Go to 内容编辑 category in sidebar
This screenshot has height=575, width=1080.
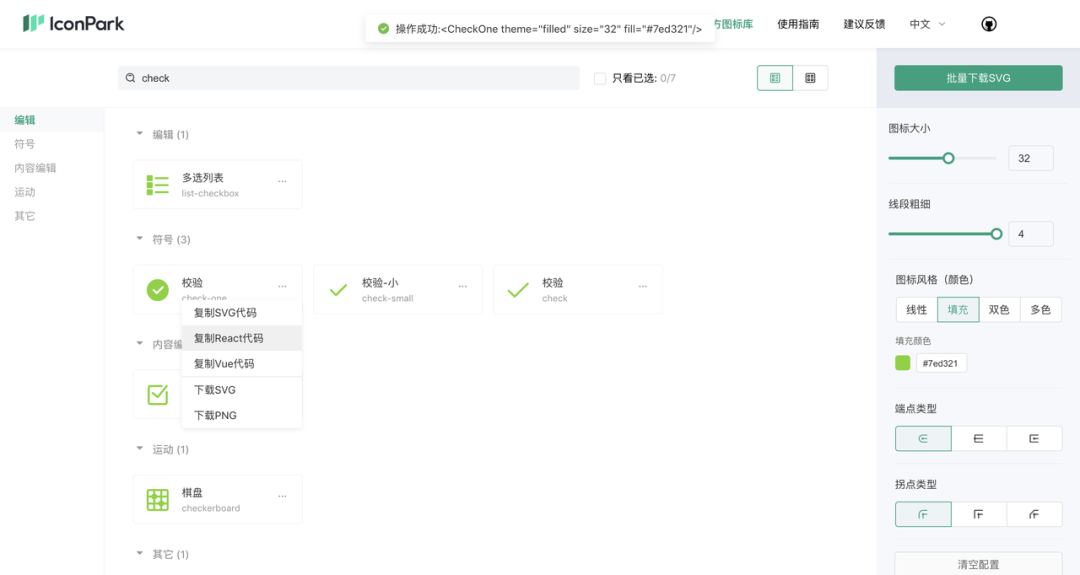(x=35, y=168)
